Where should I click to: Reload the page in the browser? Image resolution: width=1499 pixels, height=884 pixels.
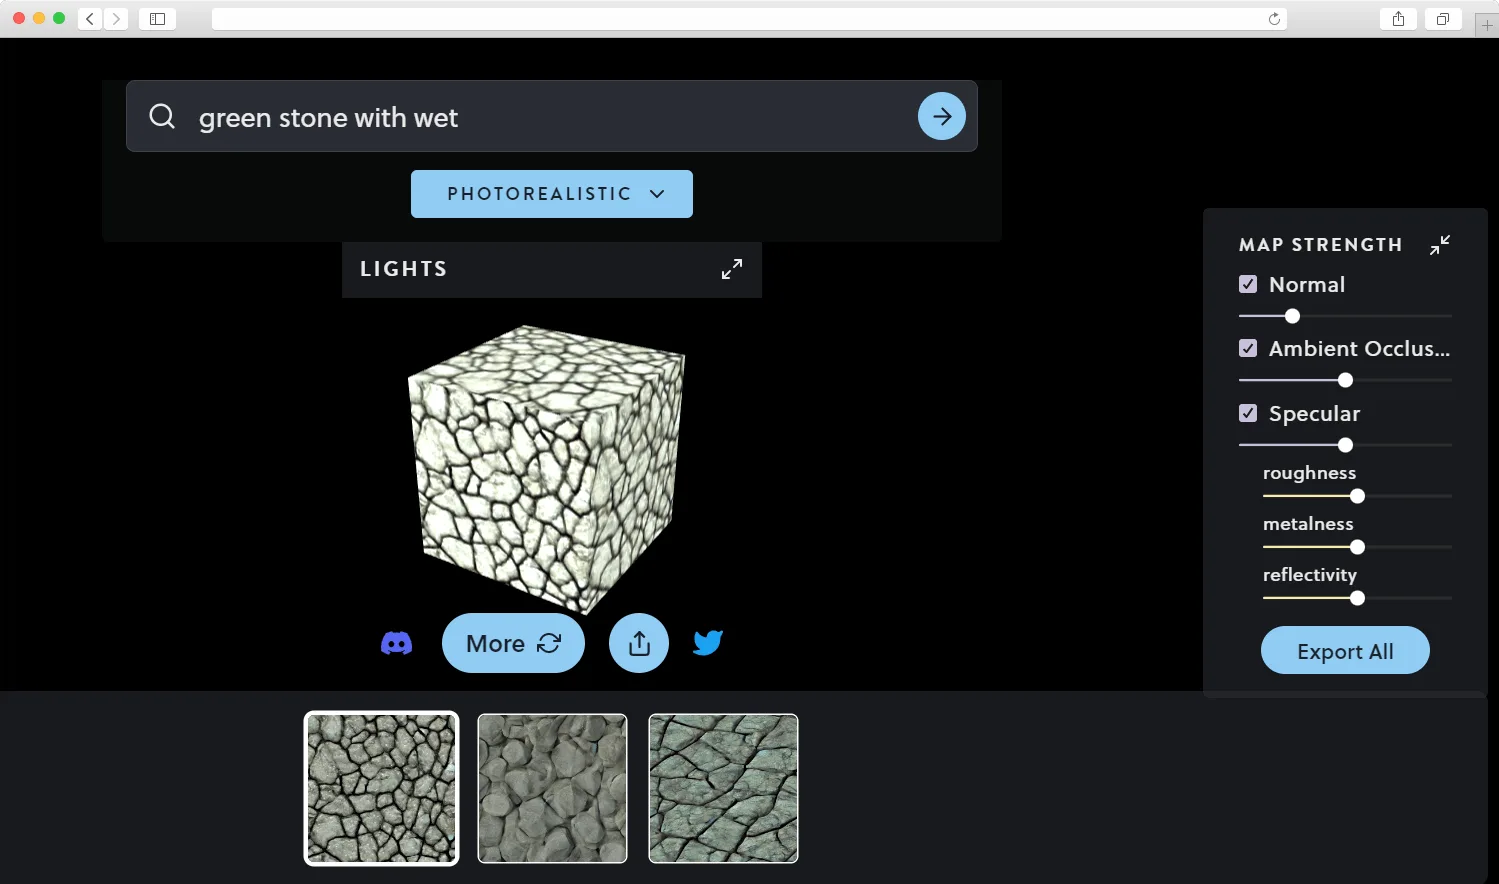pos(1274,18)
